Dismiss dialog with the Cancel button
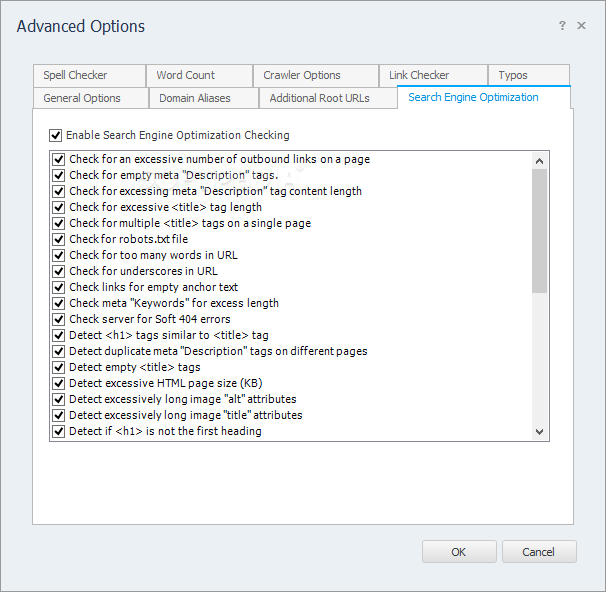Screen dimensions: 606x592 point(539,552)
